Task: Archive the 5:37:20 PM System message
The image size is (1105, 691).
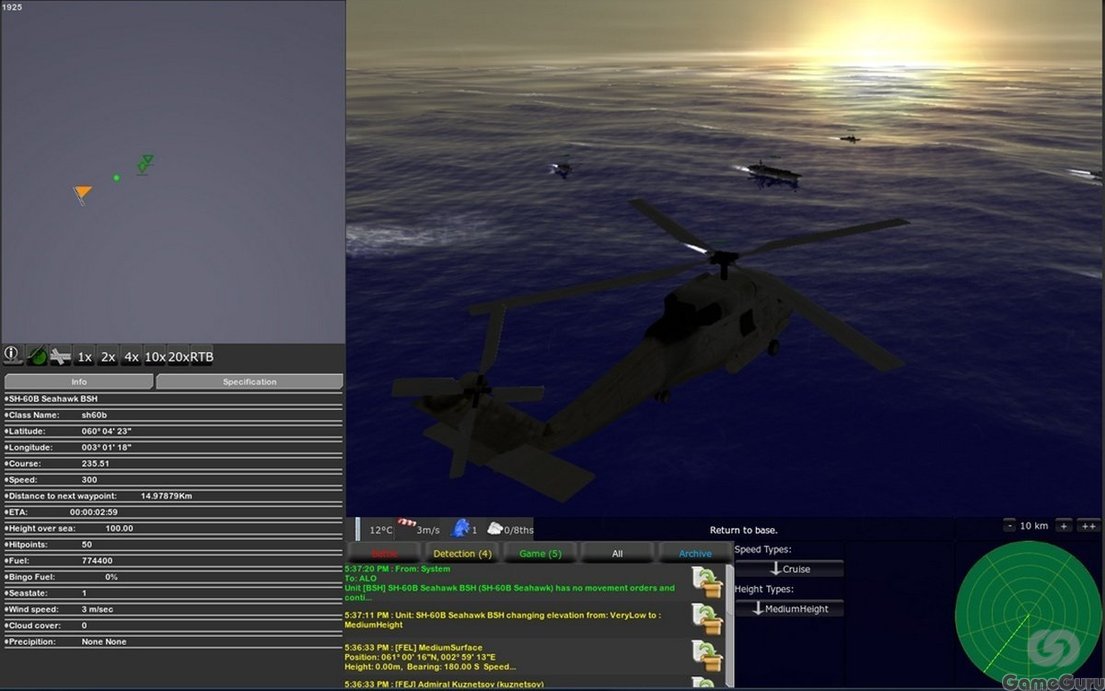Action: 707,582
